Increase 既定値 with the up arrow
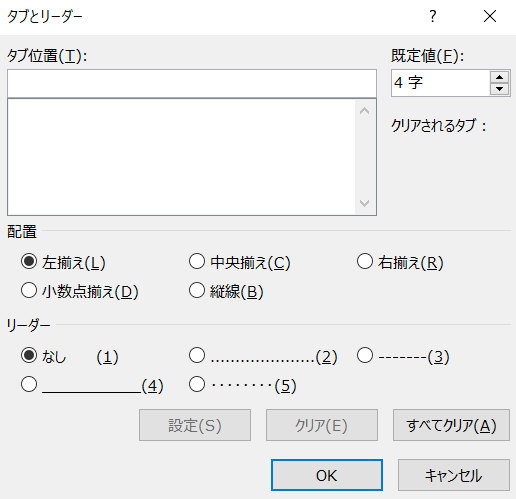 click(499, 78)
